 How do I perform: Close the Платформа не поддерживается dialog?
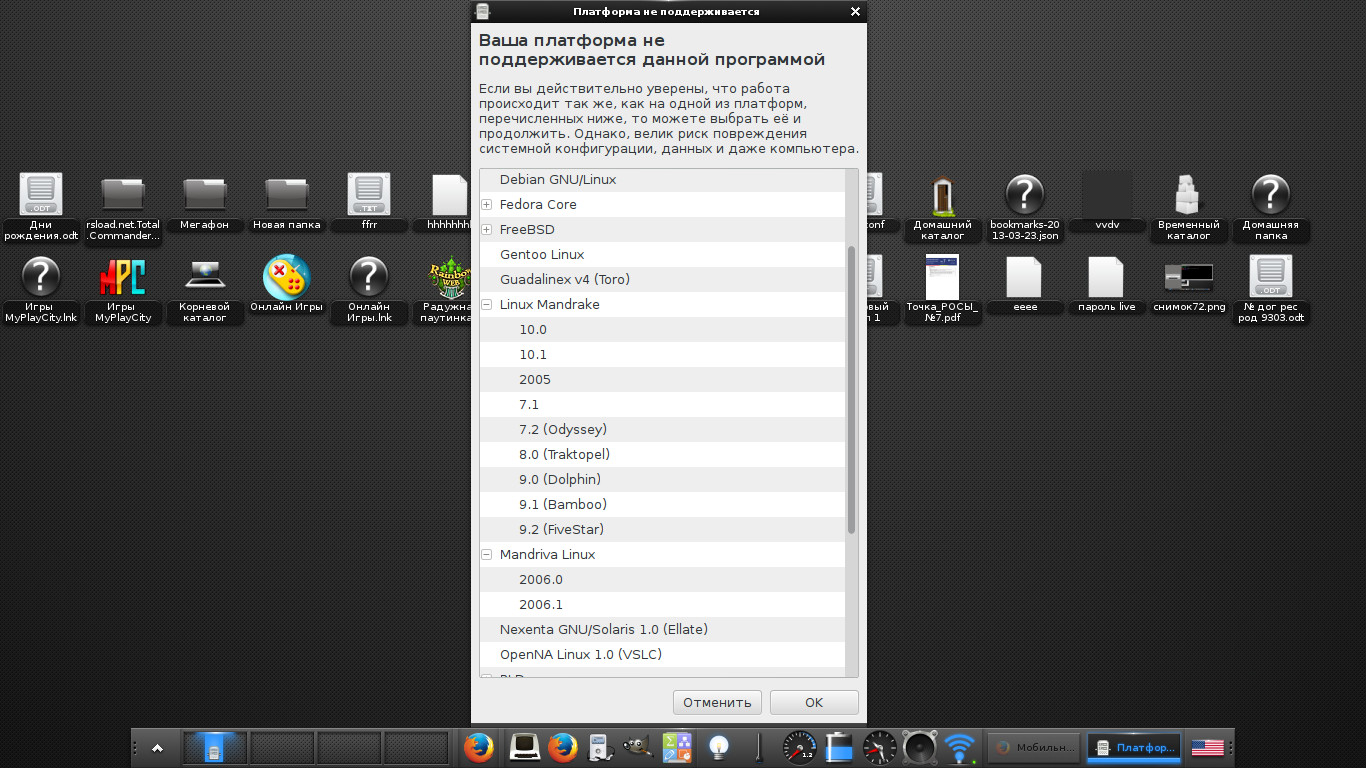coord(855,12)
